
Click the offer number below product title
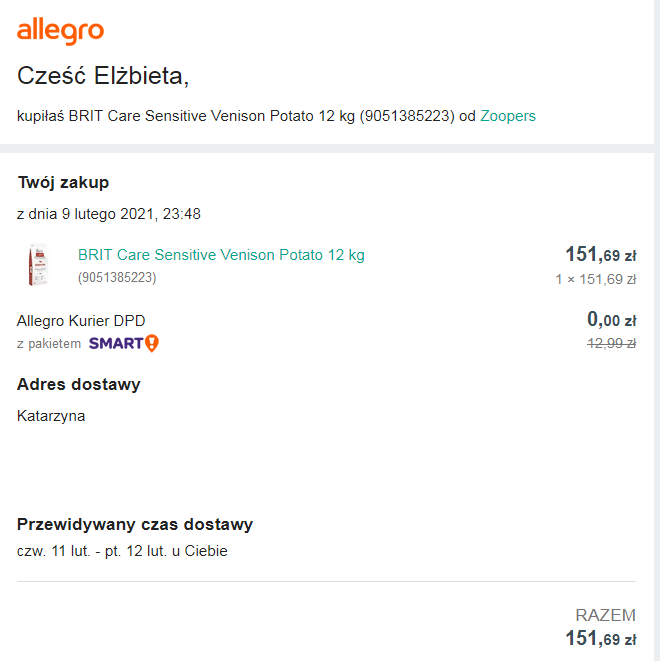point(117,277)
